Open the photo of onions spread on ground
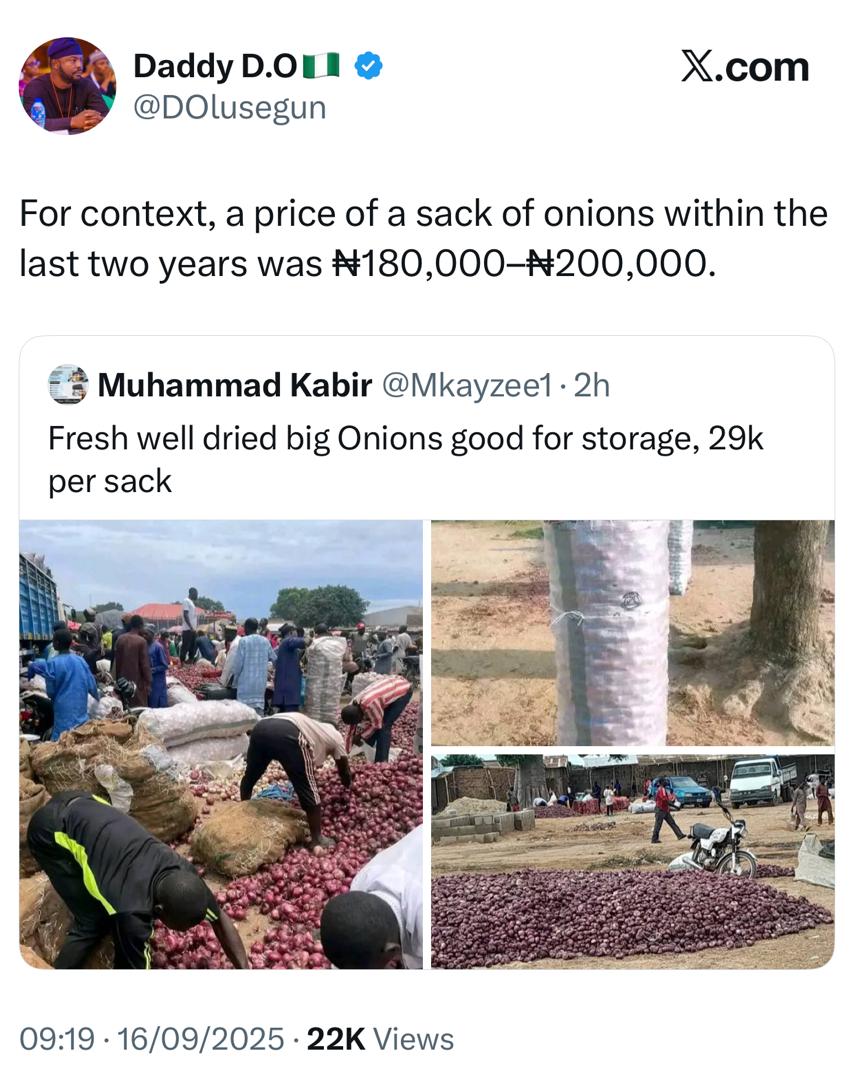Screen dimensions: 854x1080 tap(632, 861)
